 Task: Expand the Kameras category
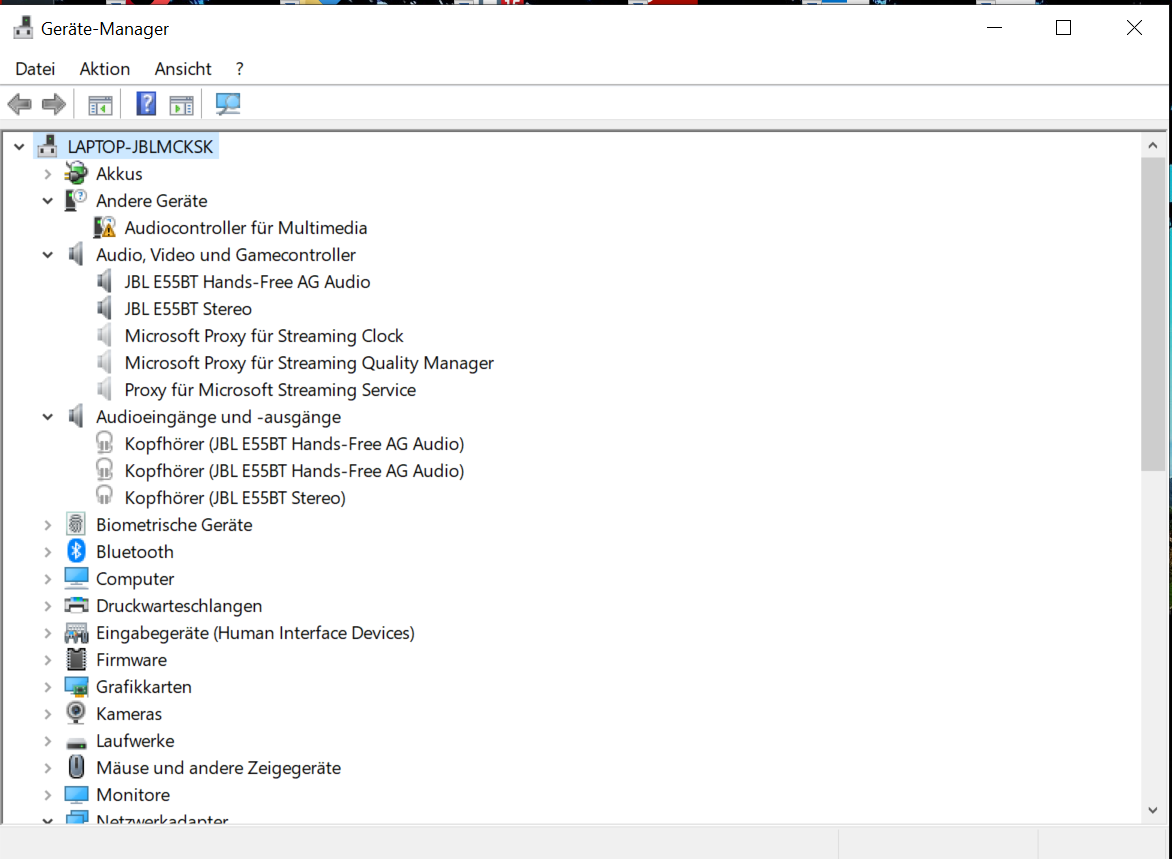coord(48,714)
